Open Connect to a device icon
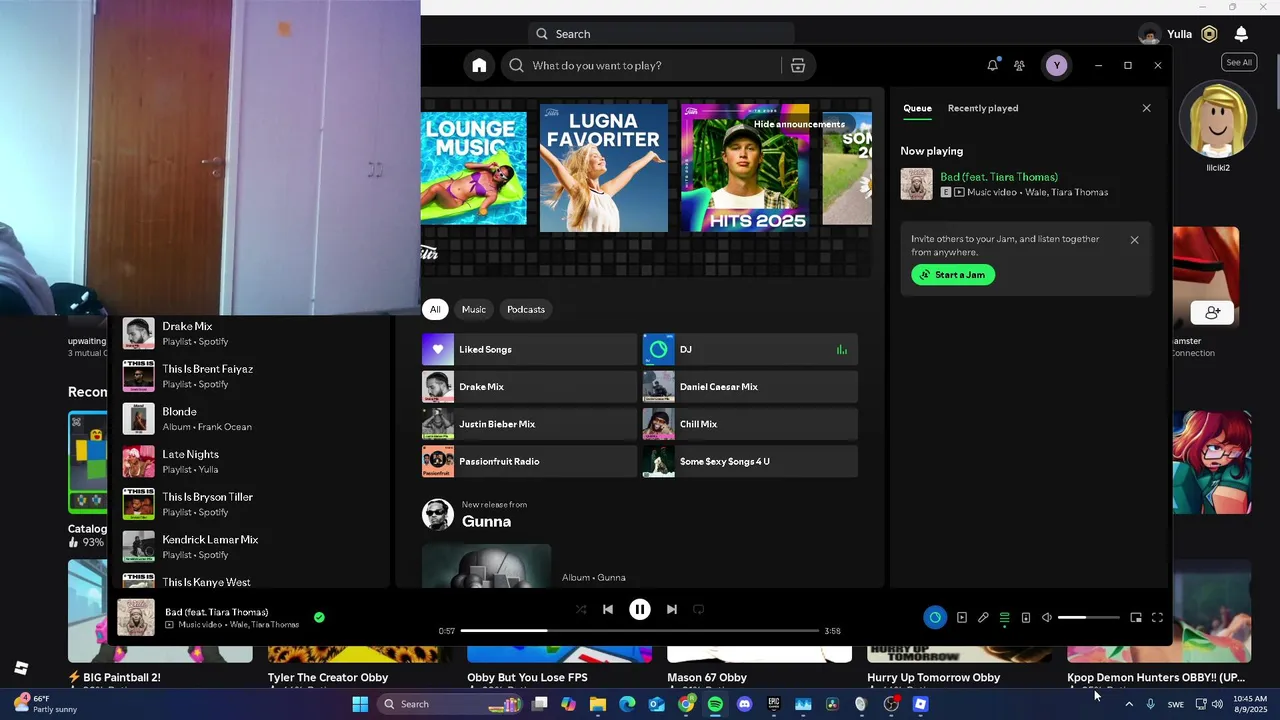Screen dimensions: 1280x720 [1026, 617]
